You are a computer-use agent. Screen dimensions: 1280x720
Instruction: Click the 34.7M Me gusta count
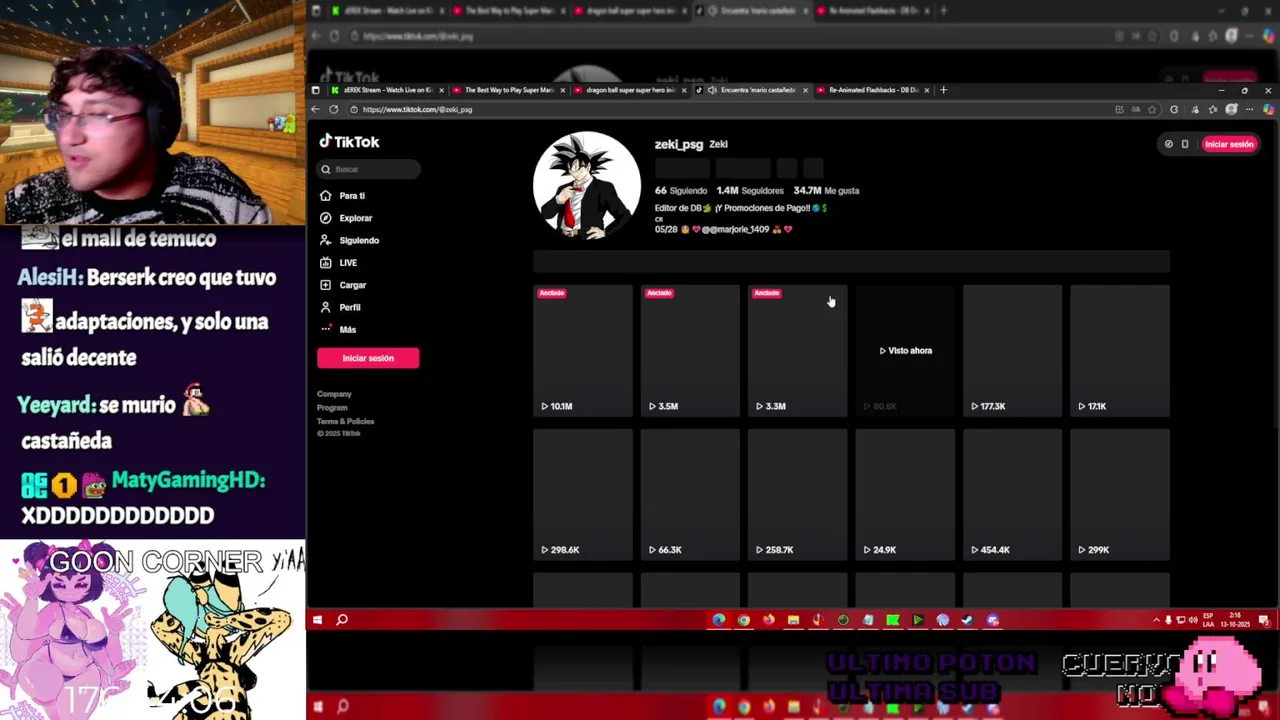pyautogui.click(x=826, y=190)
